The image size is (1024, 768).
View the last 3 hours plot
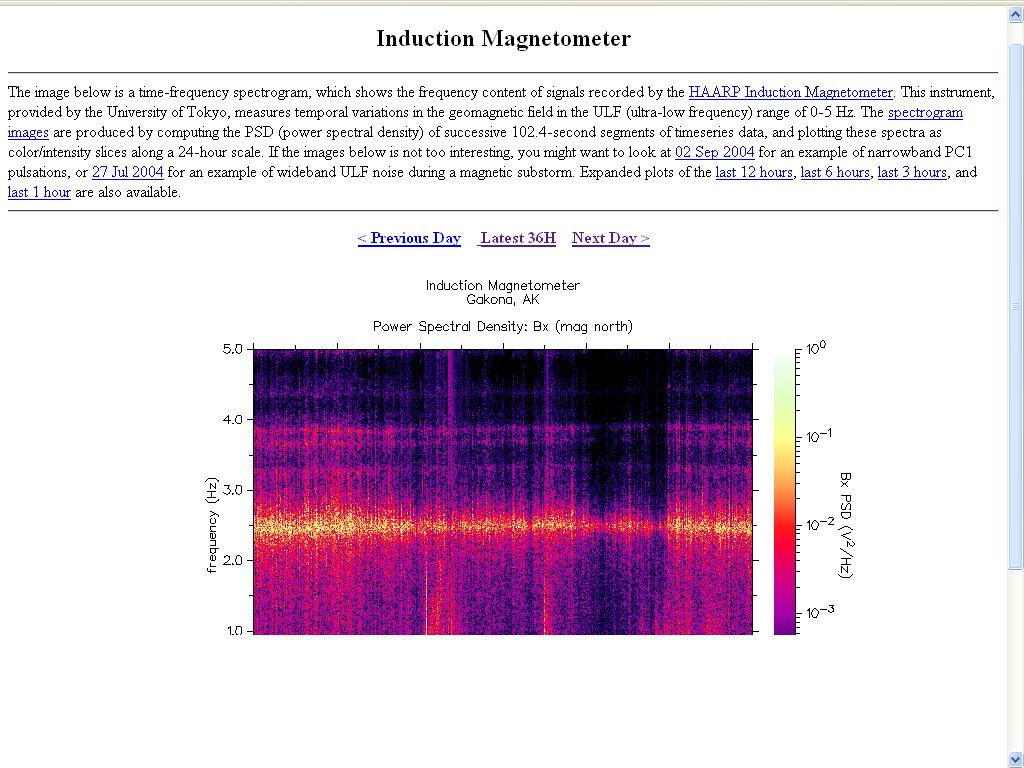tap(912, 172)
